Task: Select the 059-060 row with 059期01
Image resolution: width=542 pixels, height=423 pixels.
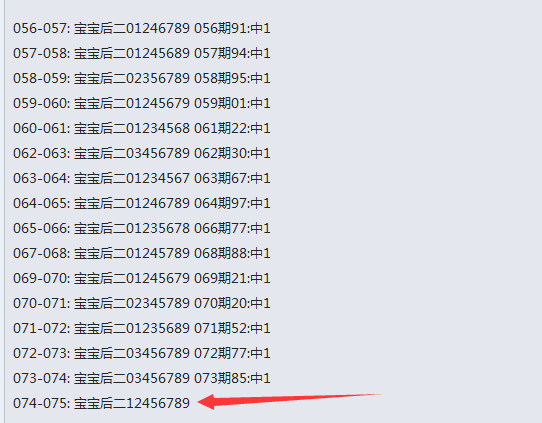Action: 142,103
